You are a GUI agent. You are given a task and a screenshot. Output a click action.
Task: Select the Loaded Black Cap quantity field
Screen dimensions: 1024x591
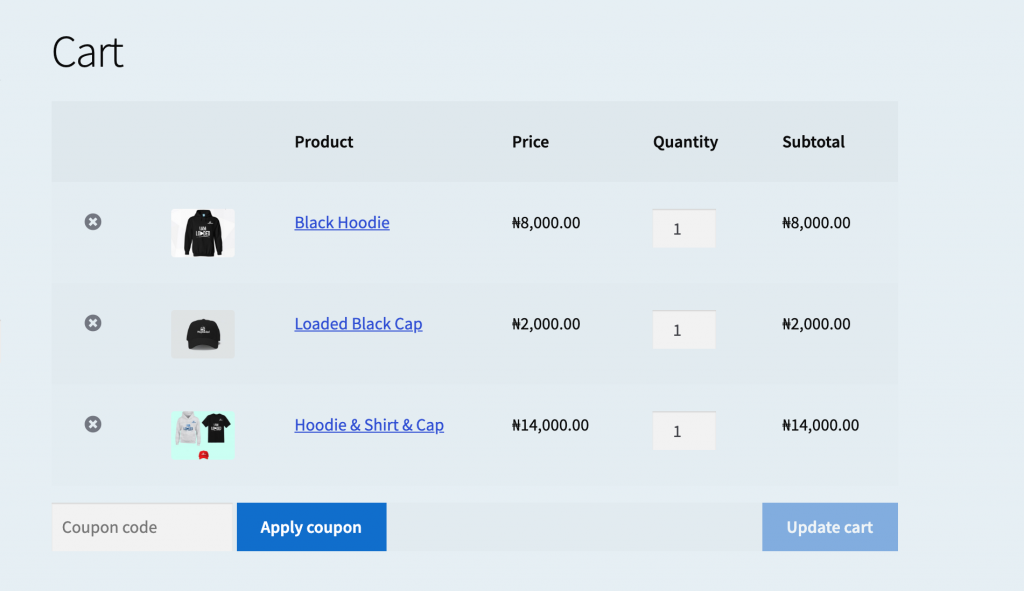(684, 329)
